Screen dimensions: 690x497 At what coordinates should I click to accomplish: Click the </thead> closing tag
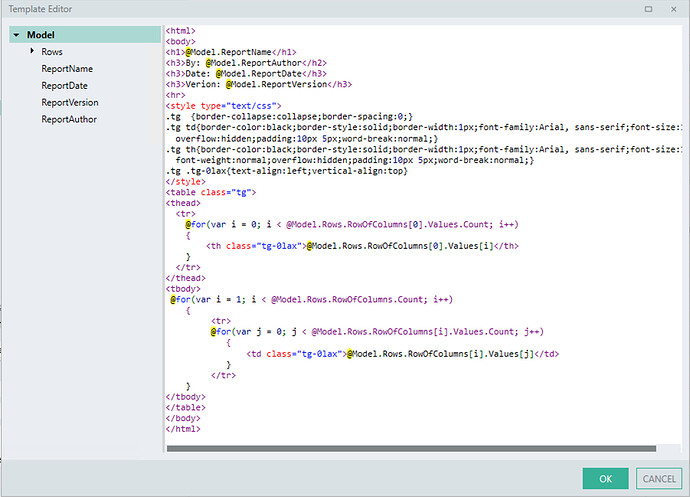point(185,278)
